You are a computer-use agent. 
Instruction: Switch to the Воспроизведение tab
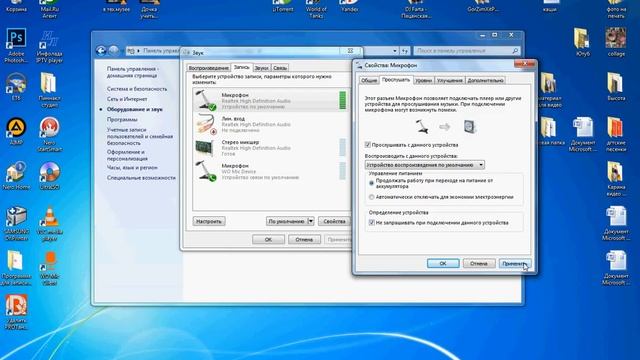tap(209, 68)
